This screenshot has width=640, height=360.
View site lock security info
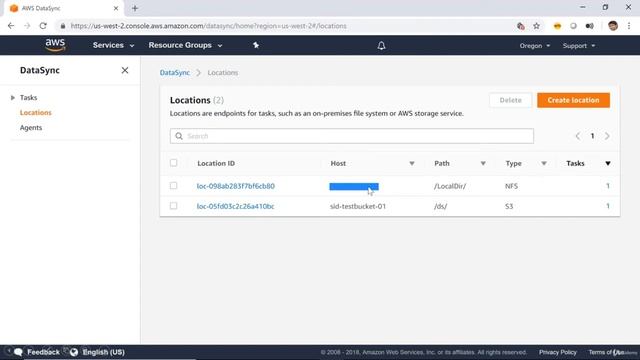pos(62,26)
